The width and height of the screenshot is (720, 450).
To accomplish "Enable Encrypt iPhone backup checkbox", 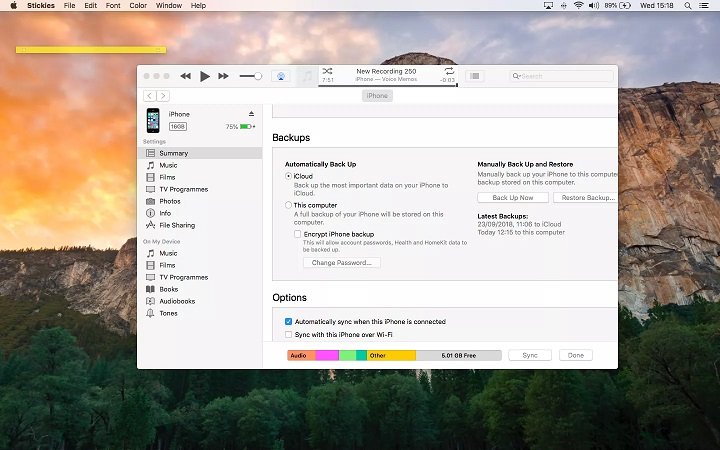I will 298,233.
